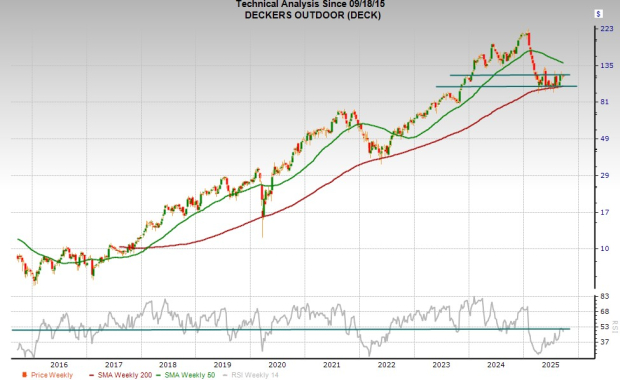Click the 49 price axis label
The height and width of the screenshot is (380, 620).
605,138
